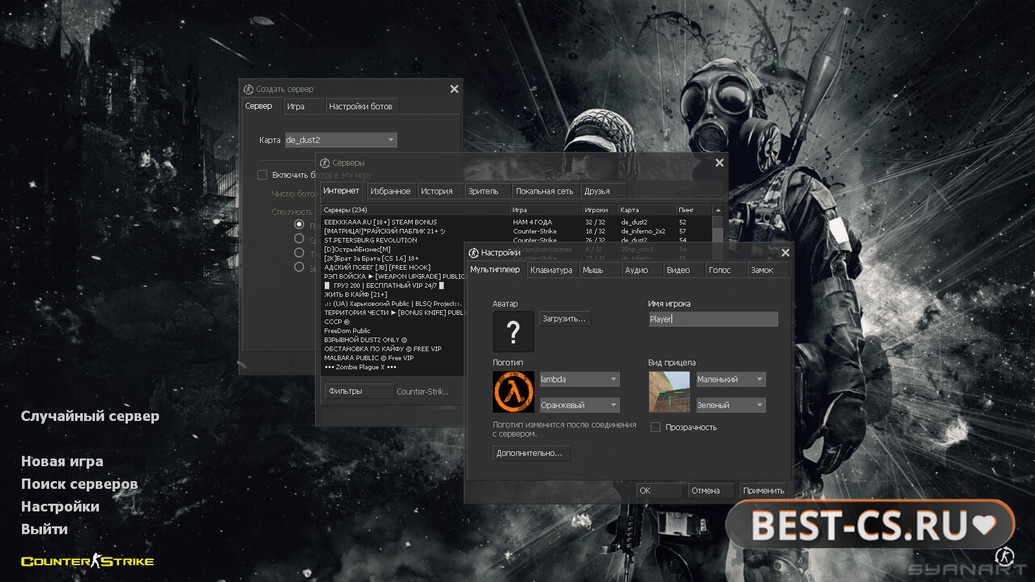This screenshot has width=1035, height=582.
Task: Click the 'Применить' button
Action: click(x=763, y=490)
